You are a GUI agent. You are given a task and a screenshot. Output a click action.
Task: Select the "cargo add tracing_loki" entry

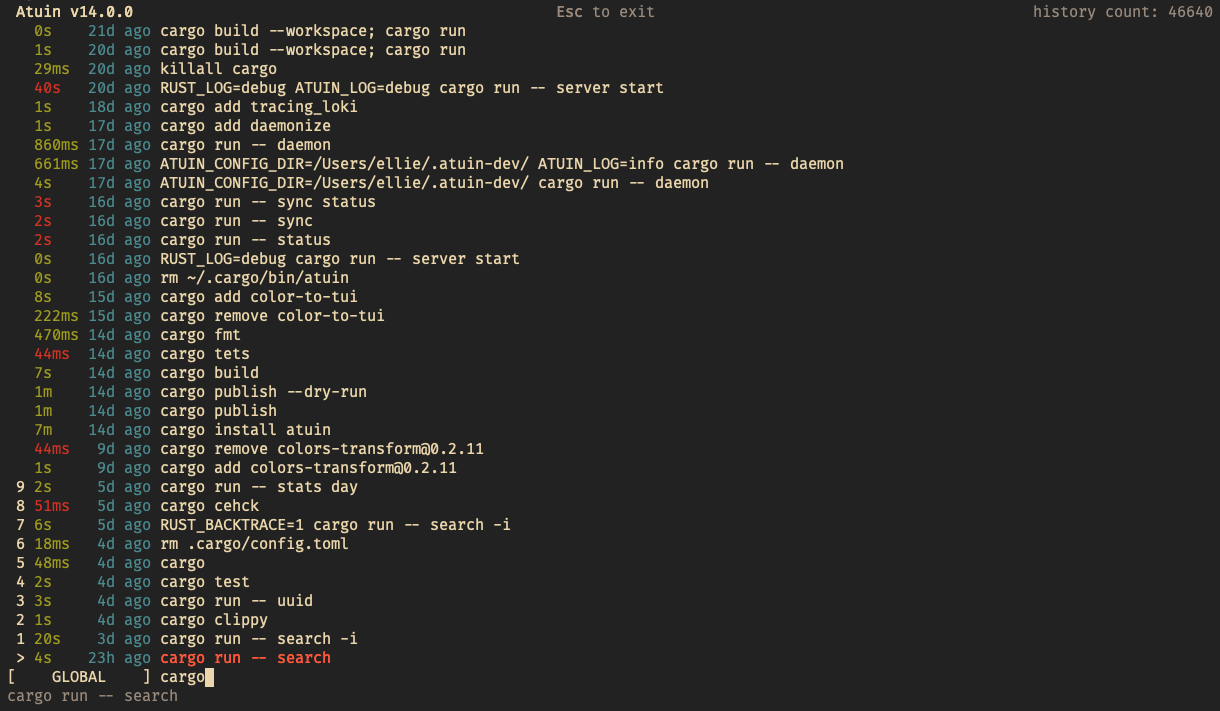(x=258, y=107)
